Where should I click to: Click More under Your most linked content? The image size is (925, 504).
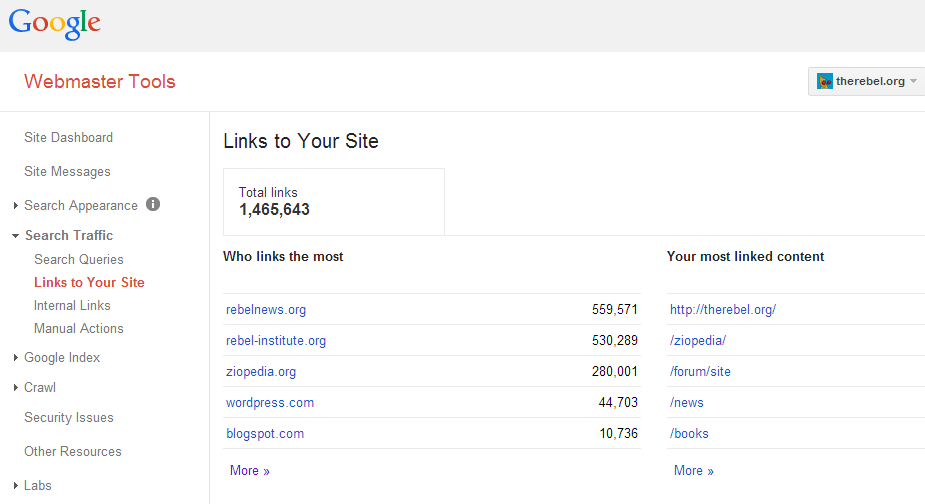point(694,470)
